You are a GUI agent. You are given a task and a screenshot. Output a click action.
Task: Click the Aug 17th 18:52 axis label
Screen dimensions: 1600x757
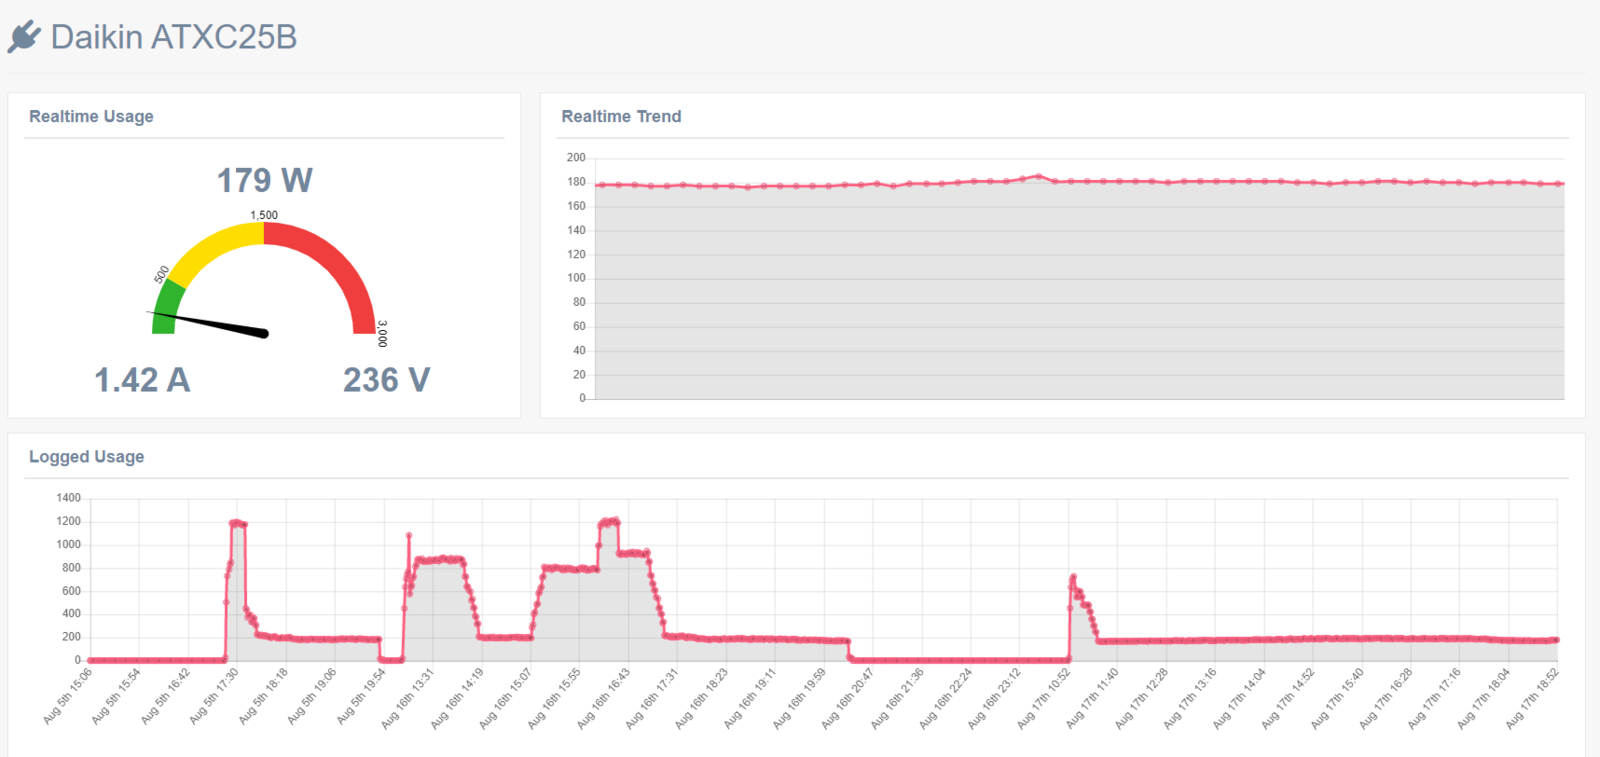pos(1533,698)
